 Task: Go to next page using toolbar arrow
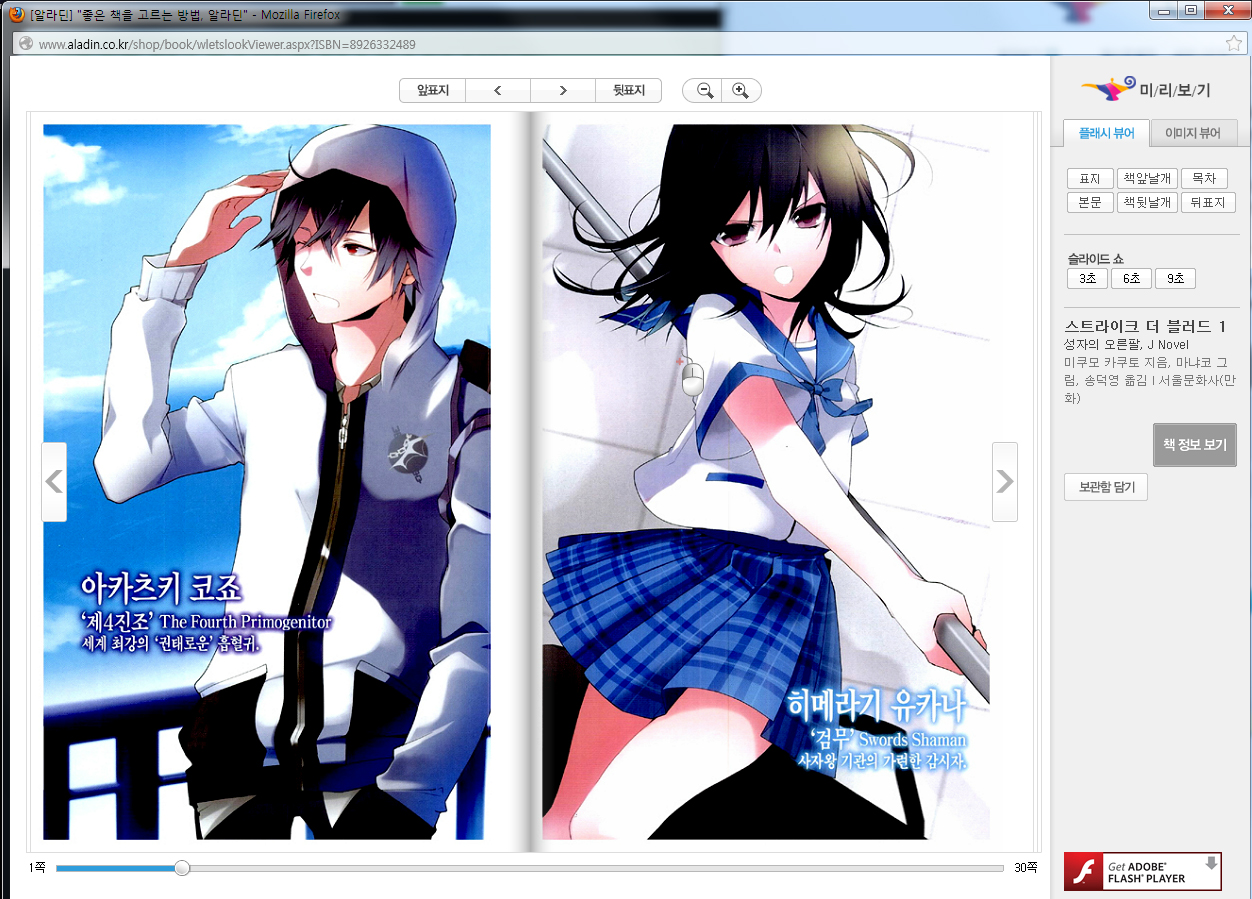[563, 91]
